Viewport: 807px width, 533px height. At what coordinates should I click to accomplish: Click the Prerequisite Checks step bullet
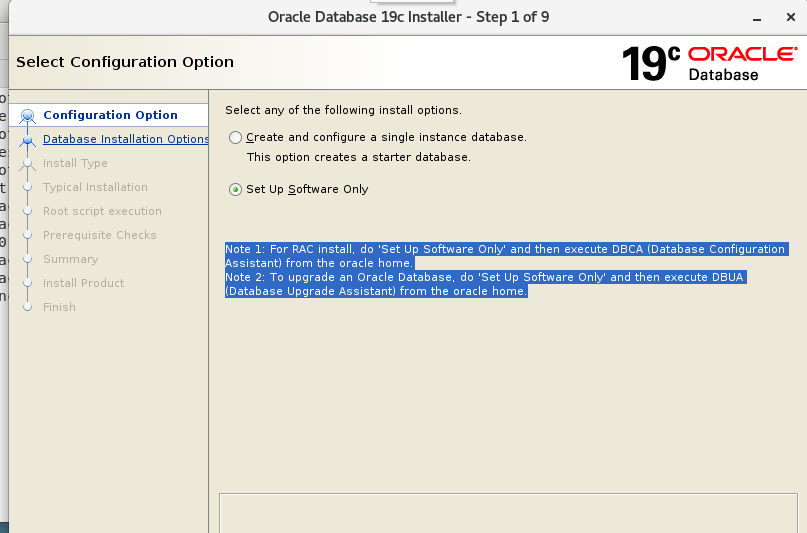28,235
